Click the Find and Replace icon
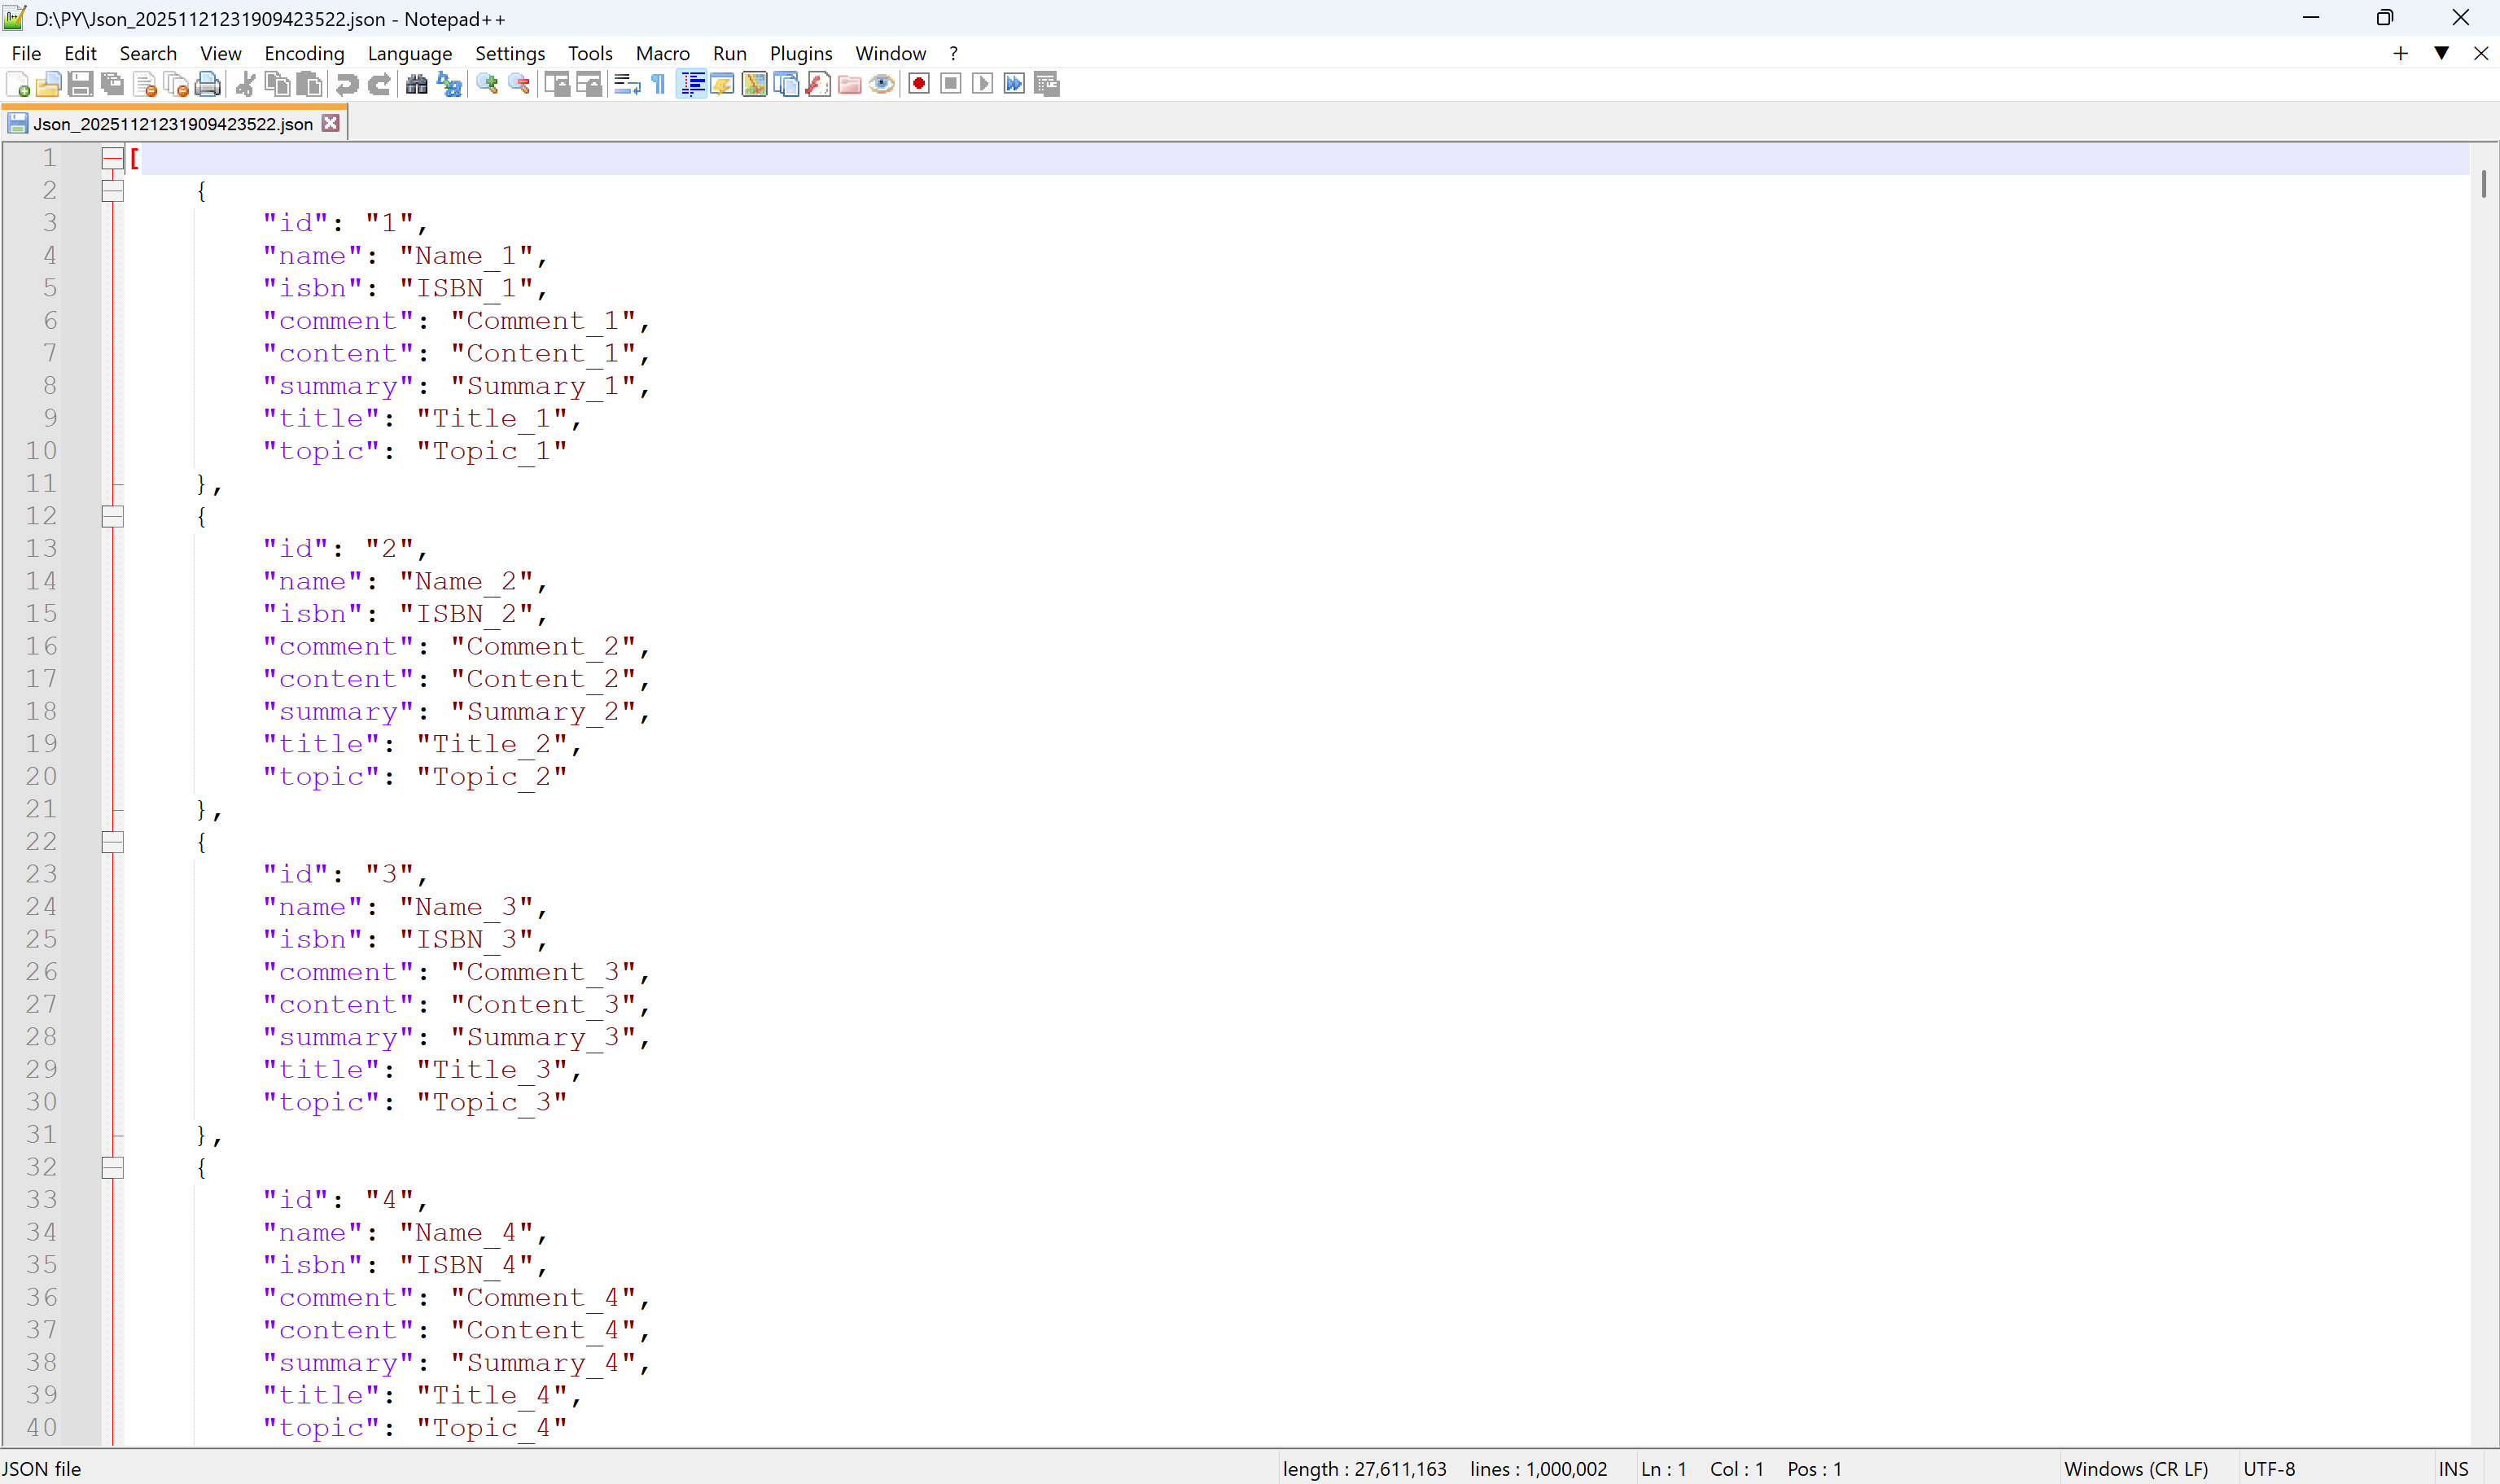Image resolution: width=2500 pixels, height=1484 pixels. pyautogui.click(x=450, y=84)
